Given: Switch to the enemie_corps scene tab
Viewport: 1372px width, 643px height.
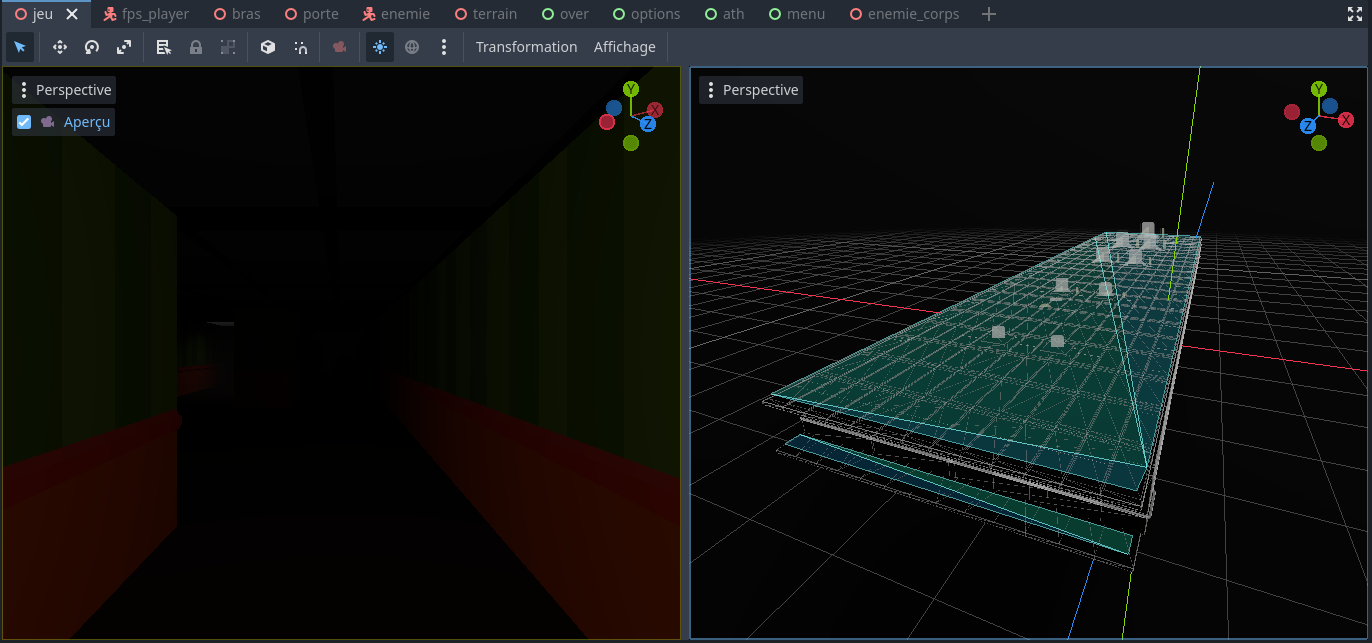Looking at the screenshot, I should [904, 14].
